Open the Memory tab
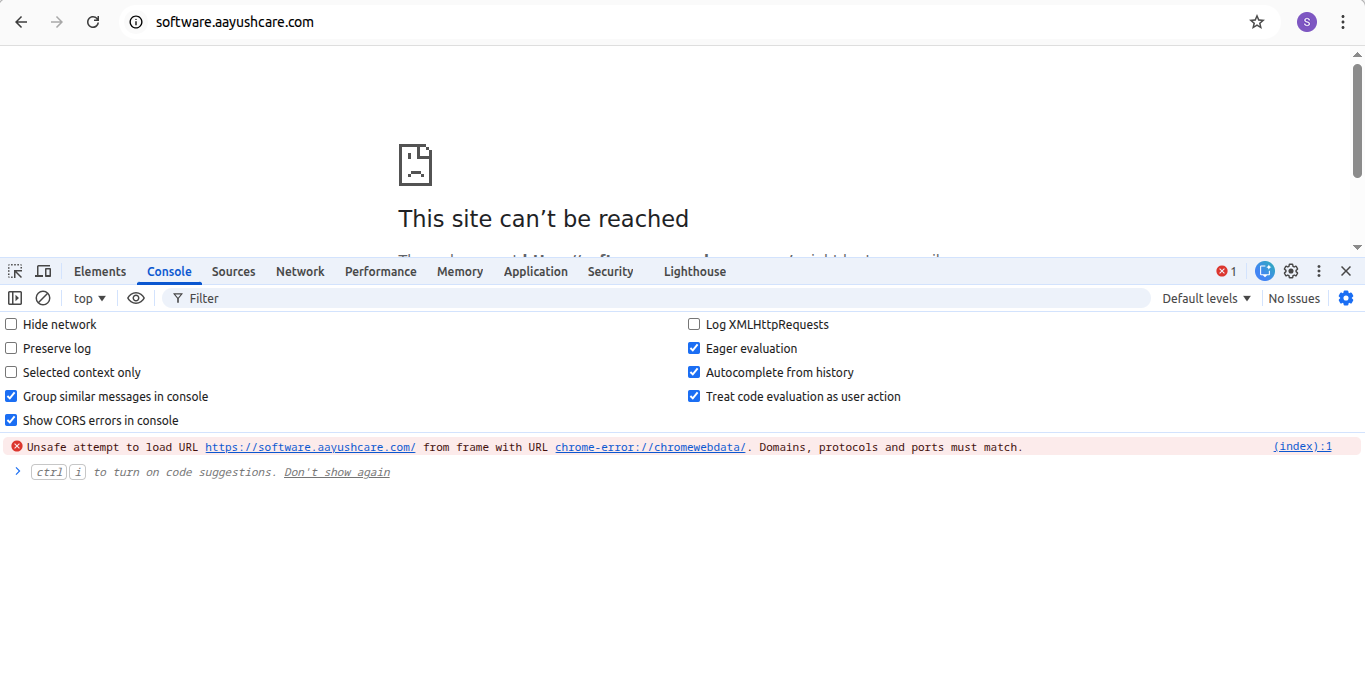This screenshot has height=698, width=1365. (x=460, y=271)
